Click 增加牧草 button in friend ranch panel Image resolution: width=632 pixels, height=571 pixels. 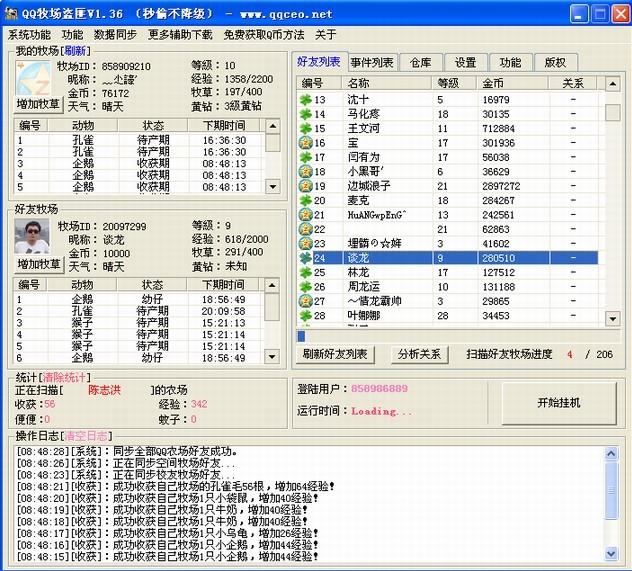(x=39, y=264)
